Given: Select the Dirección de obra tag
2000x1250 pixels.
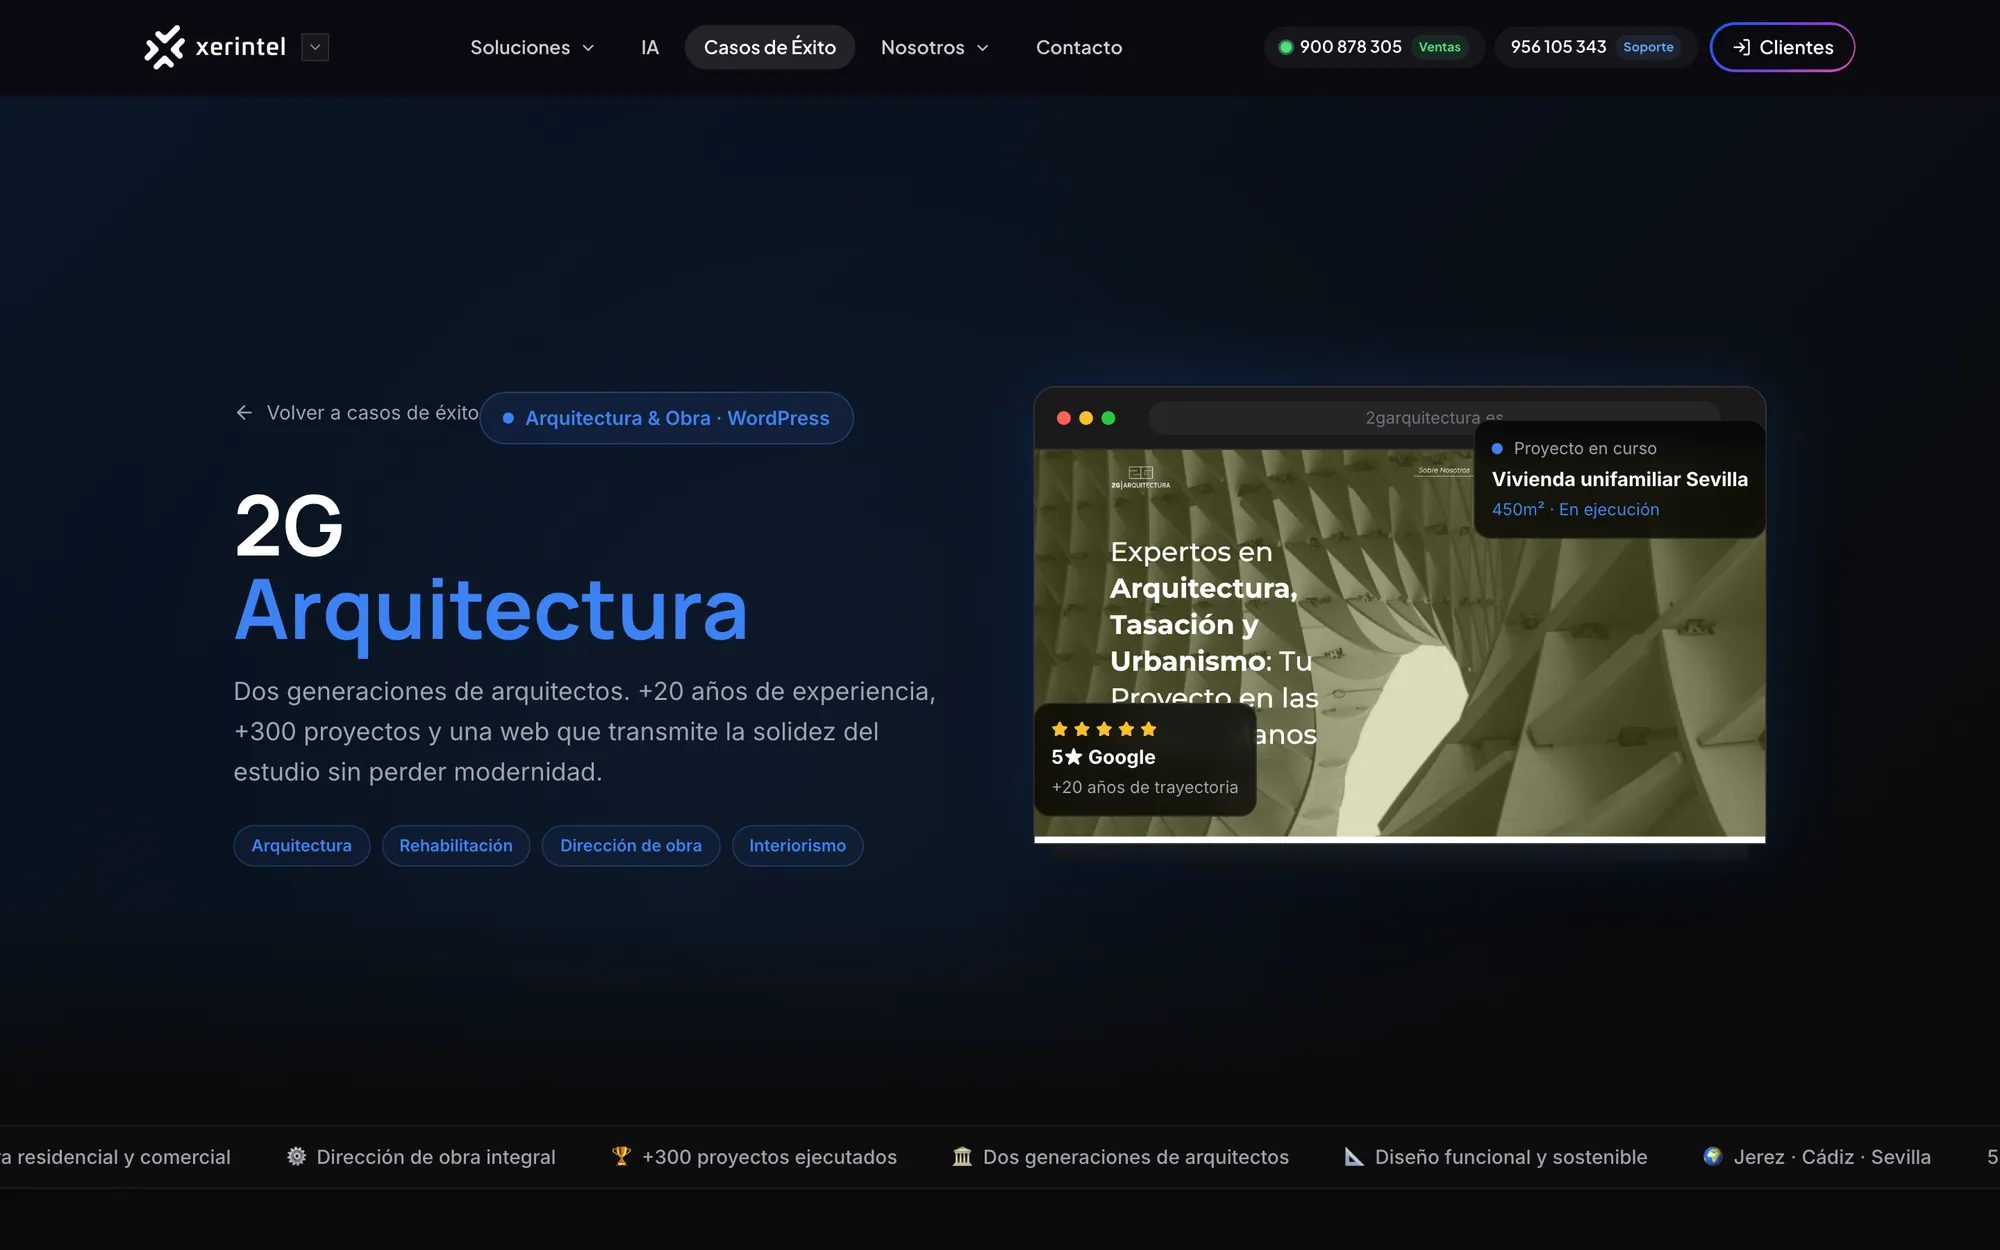Looking at the screenshot, I should 631,846.
